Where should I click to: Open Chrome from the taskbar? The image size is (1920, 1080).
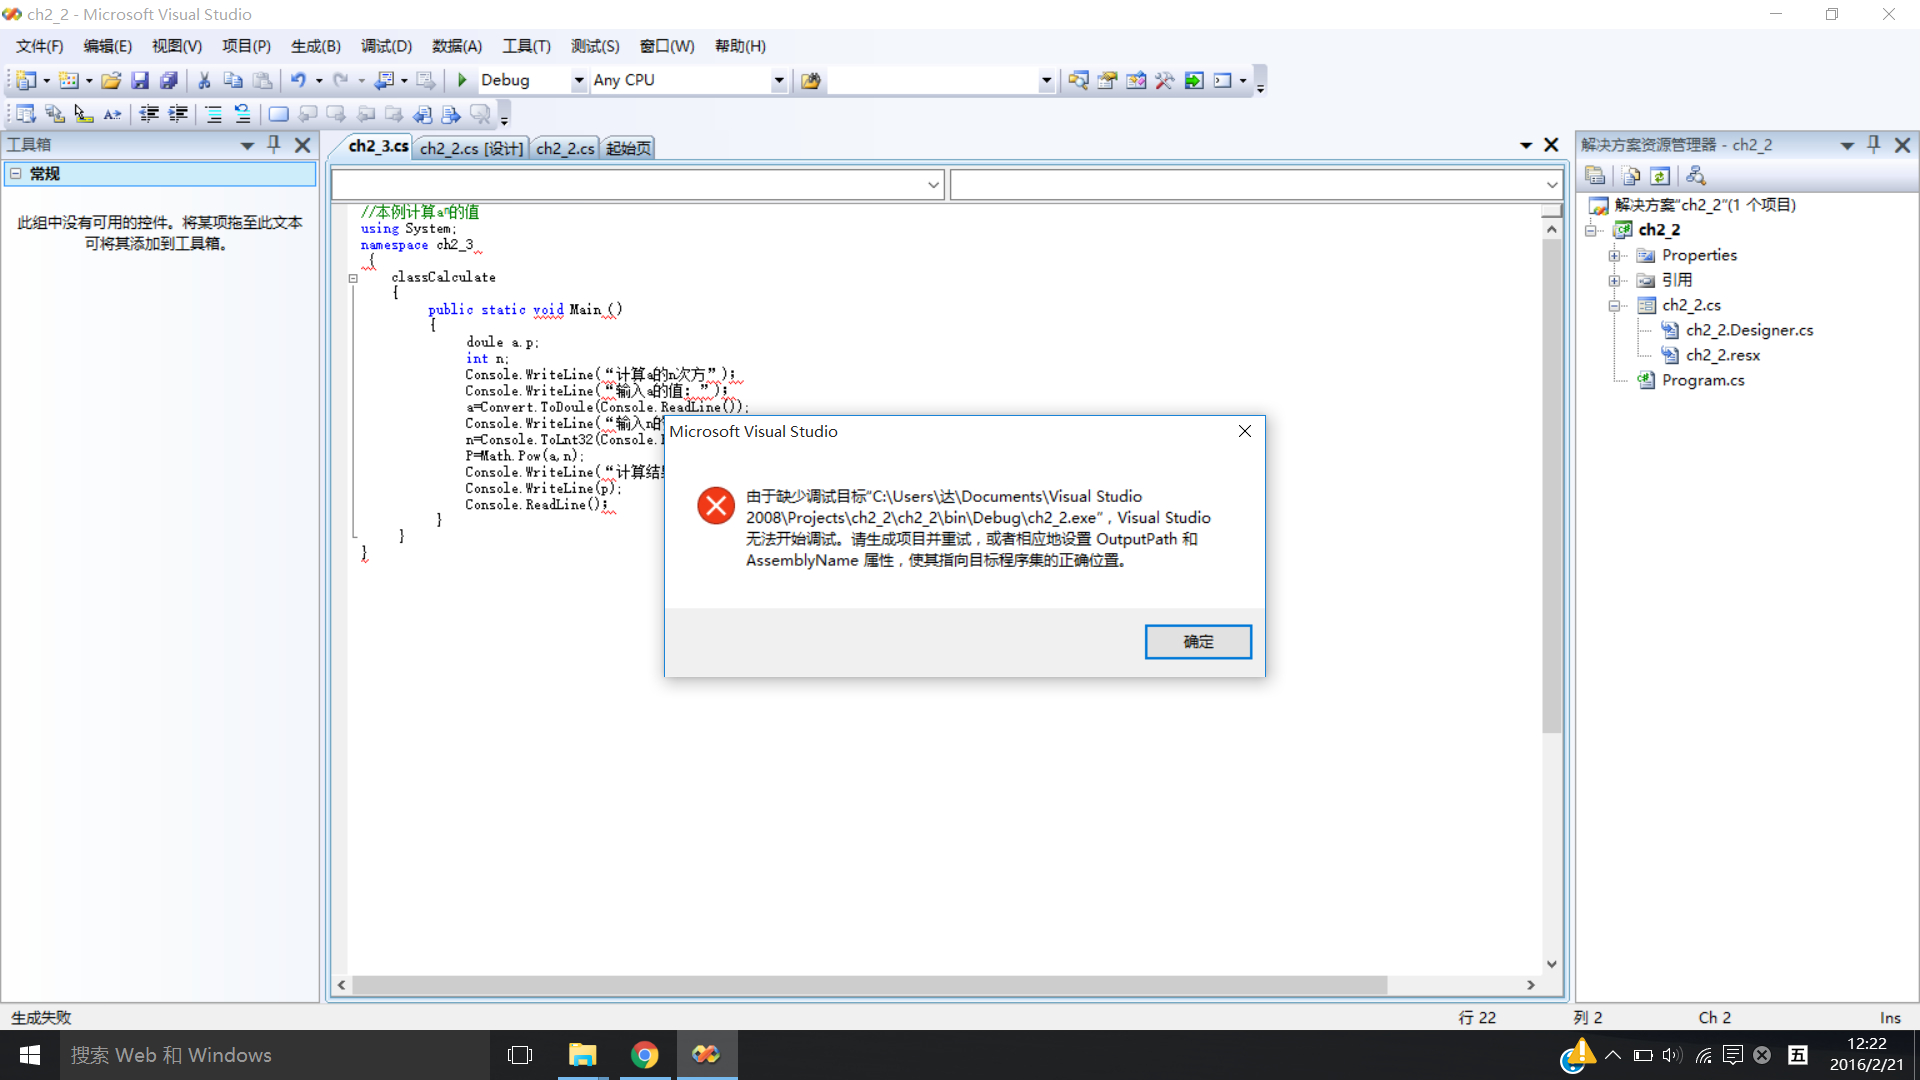coord(645,1055)
